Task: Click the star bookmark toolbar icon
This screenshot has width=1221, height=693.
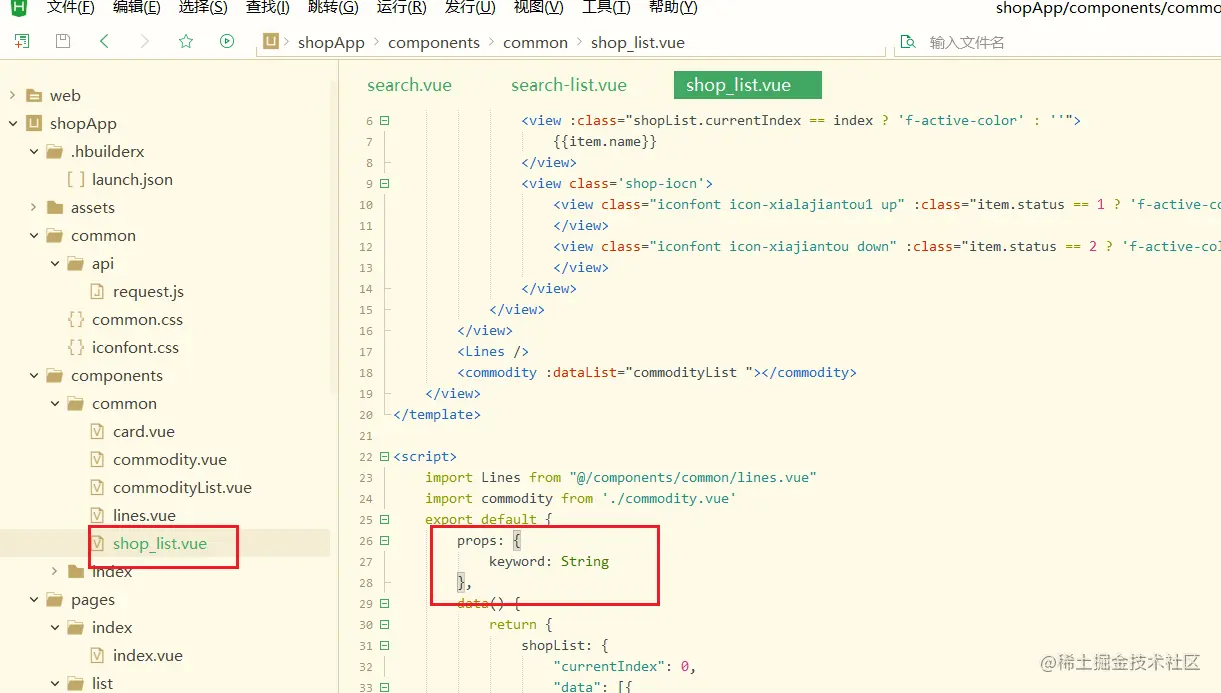Action: [185, 41]
